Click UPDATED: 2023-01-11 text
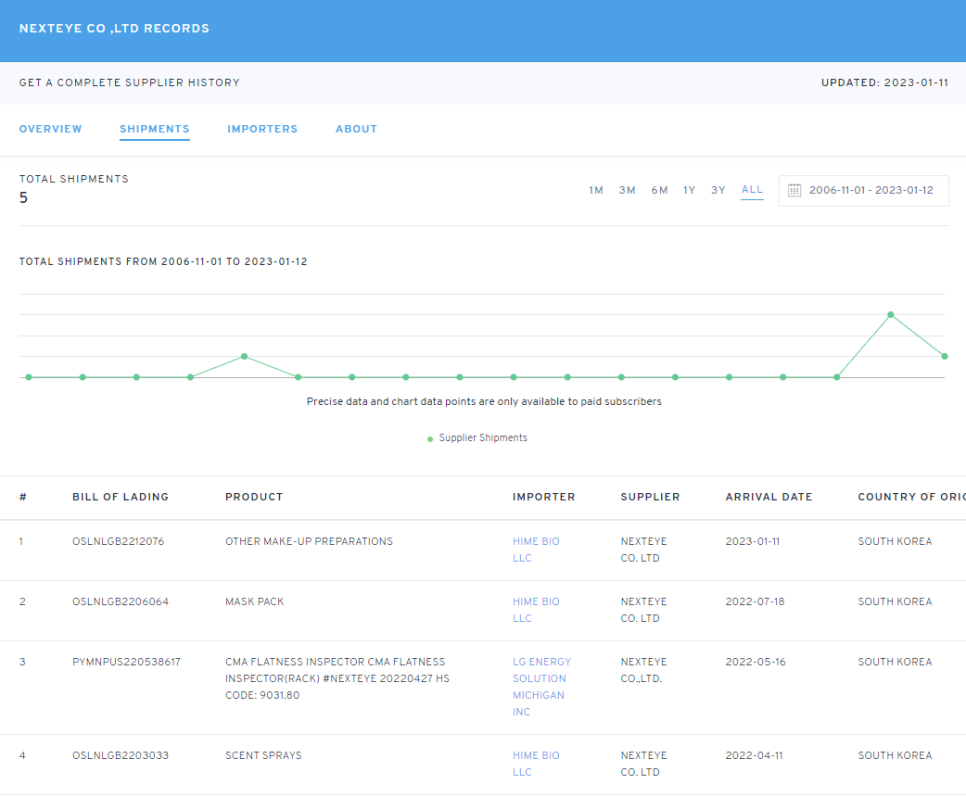The height and width of the screenshot is (797, 966). coord(885,83)
